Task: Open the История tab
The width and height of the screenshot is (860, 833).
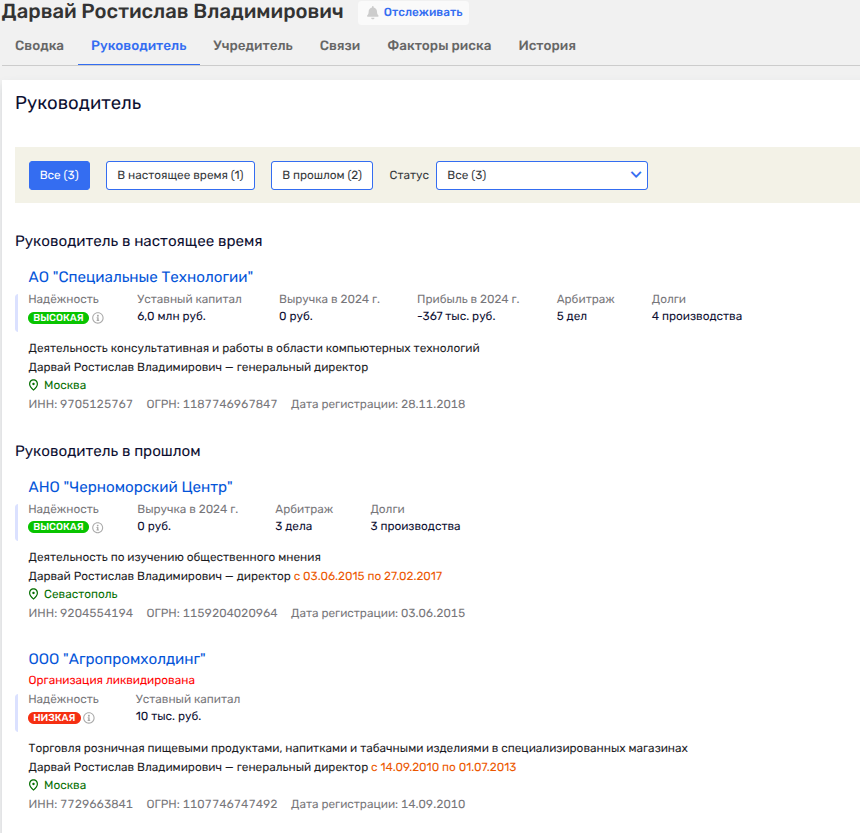Action: (x=547, y=46)
